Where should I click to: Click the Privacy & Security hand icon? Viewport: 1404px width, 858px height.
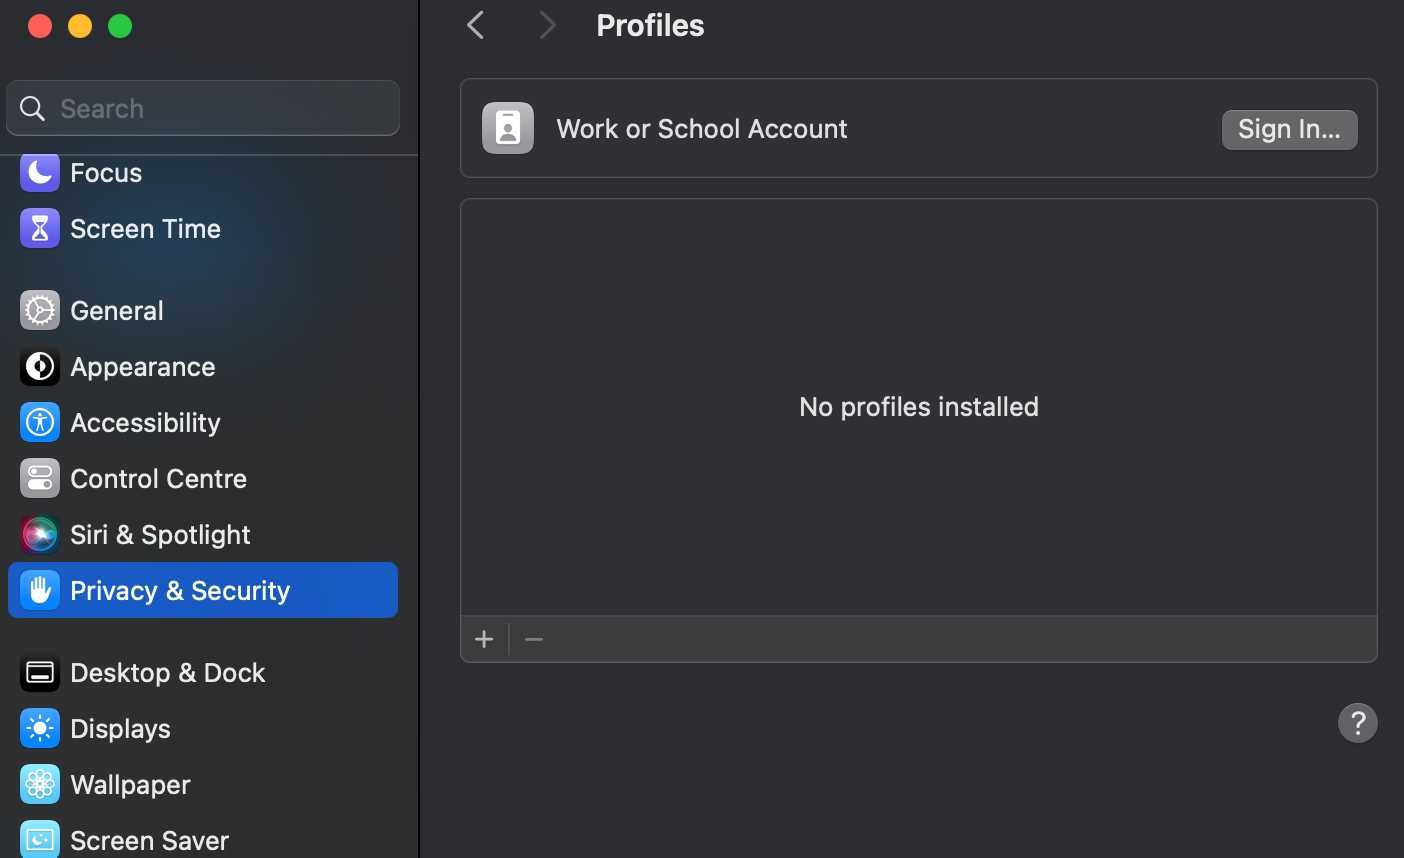pos(40,591)
